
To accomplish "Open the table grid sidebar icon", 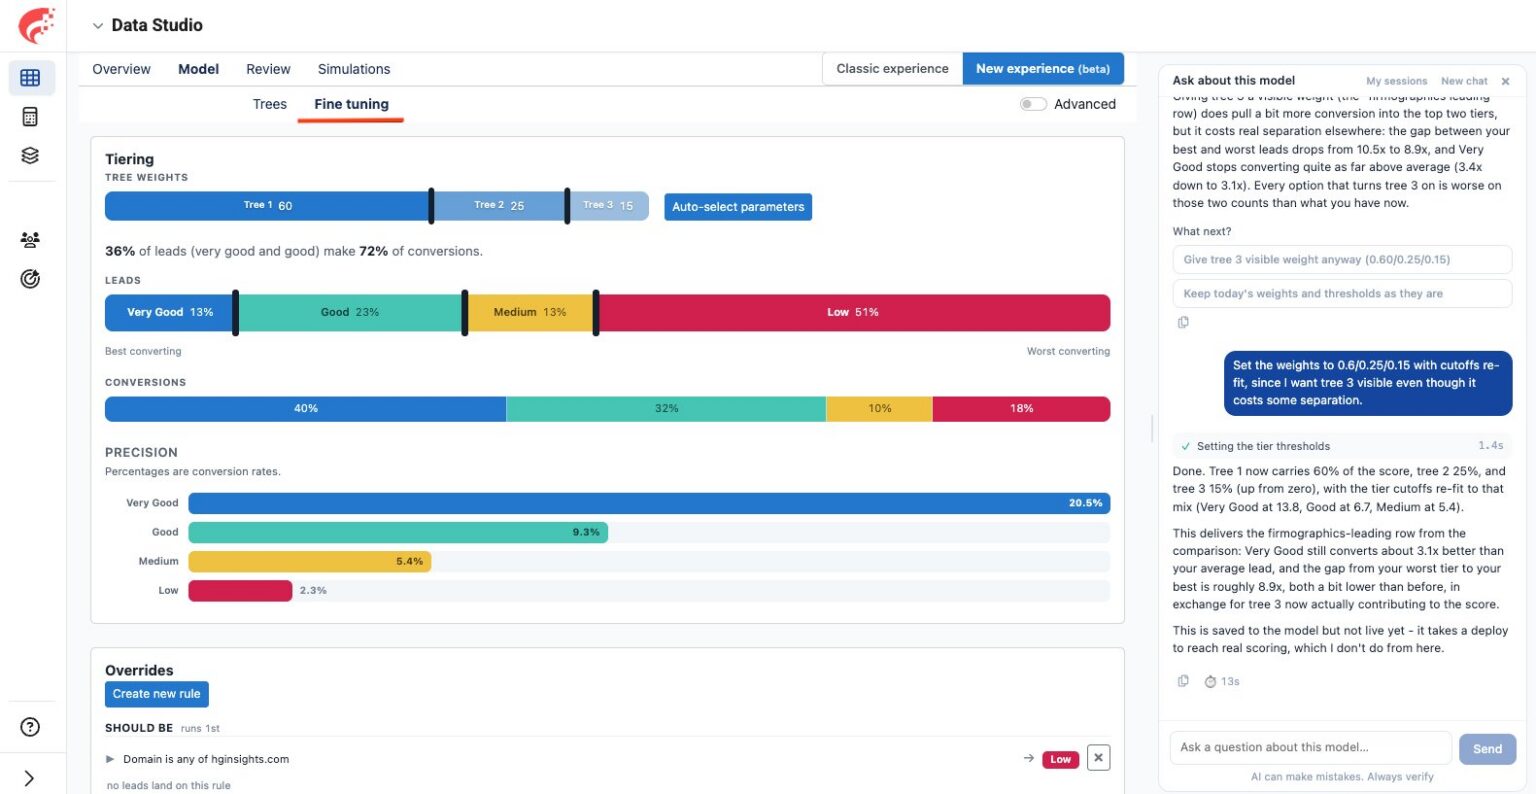I will (x=30, y=78).
